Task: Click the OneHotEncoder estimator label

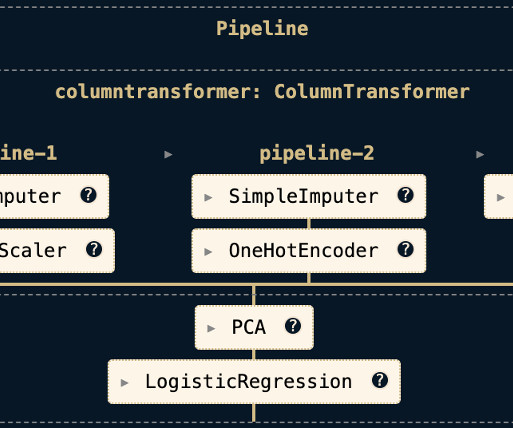Action: [x=304, y=250]
